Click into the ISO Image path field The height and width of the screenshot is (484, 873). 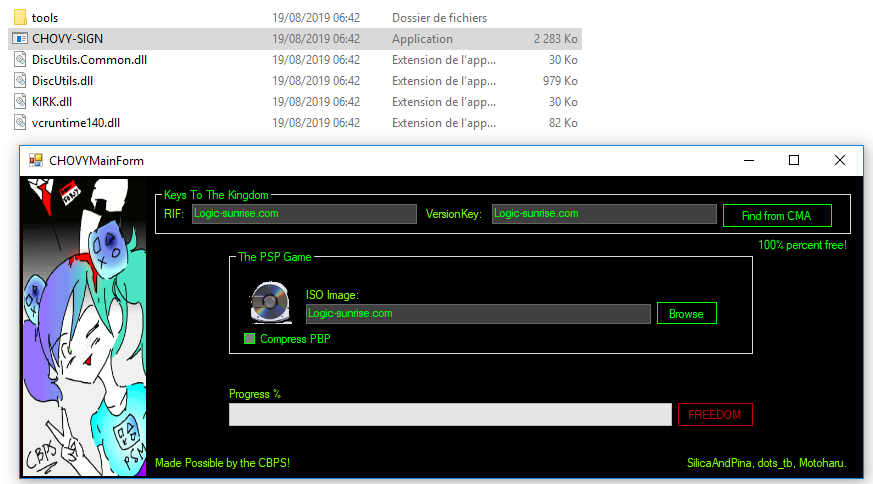(478, 314)
